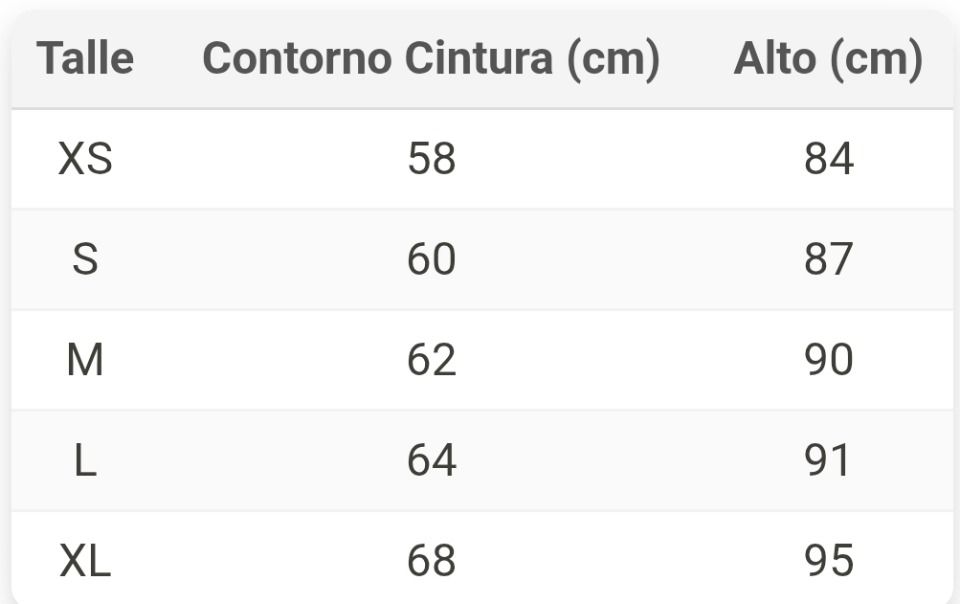Image resolution: width=960 pixels, height=604 pixels.
Task: Click the Talle column header
Action: click(85, 59)
